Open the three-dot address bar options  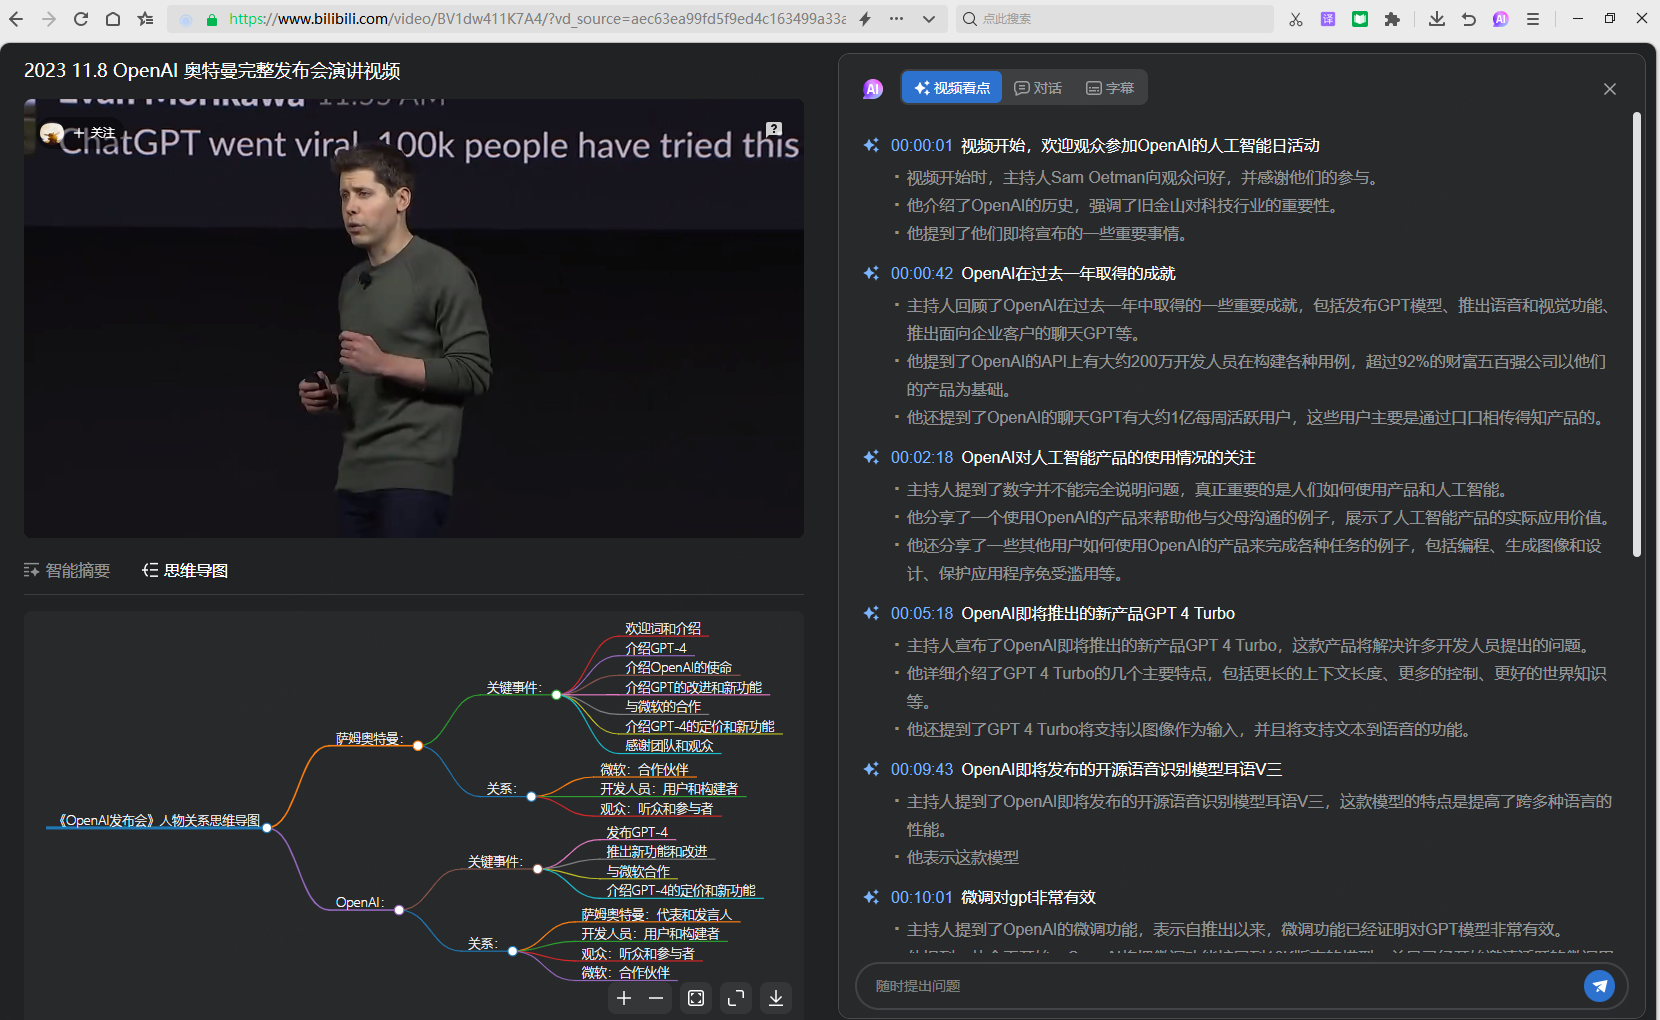896,19
